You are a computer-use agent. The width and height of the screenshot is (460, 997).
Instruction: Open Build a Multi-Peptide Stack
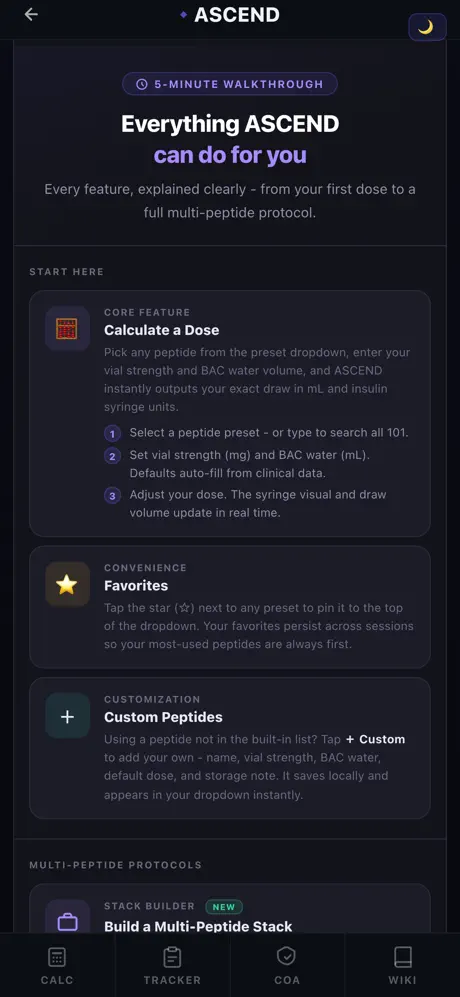point(199,926)
